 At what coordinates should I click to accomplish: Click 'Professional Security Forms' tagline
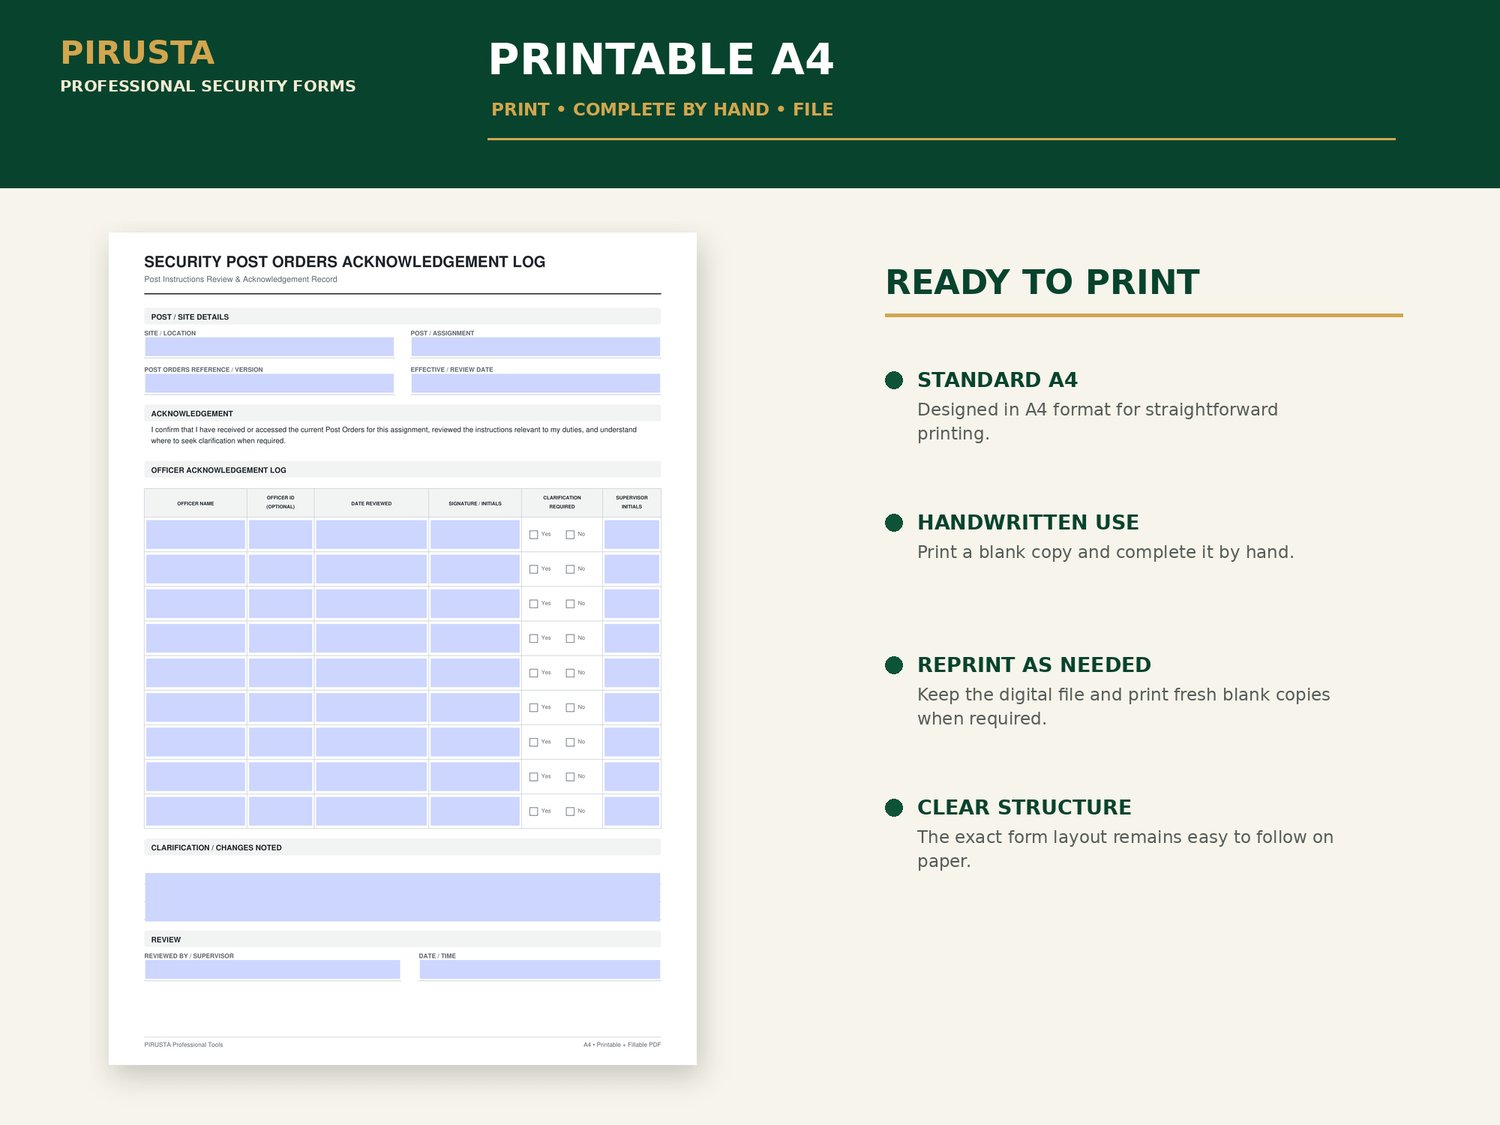[x=208, y=86]
